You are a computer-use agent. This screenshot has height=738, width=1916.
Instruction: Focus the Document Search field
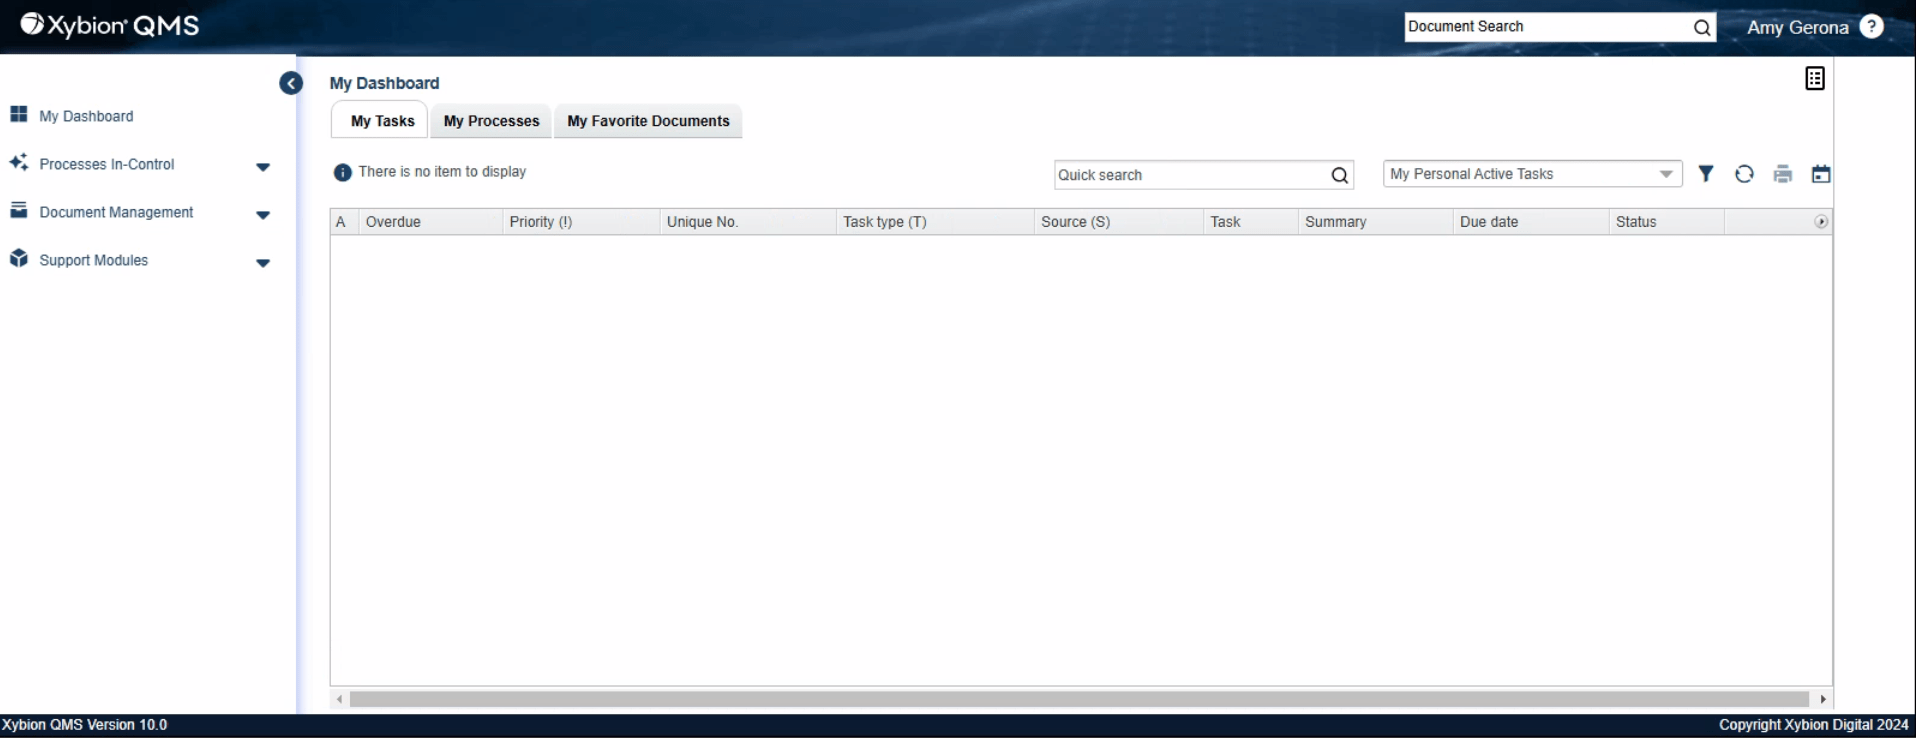tap(1547, 27)
